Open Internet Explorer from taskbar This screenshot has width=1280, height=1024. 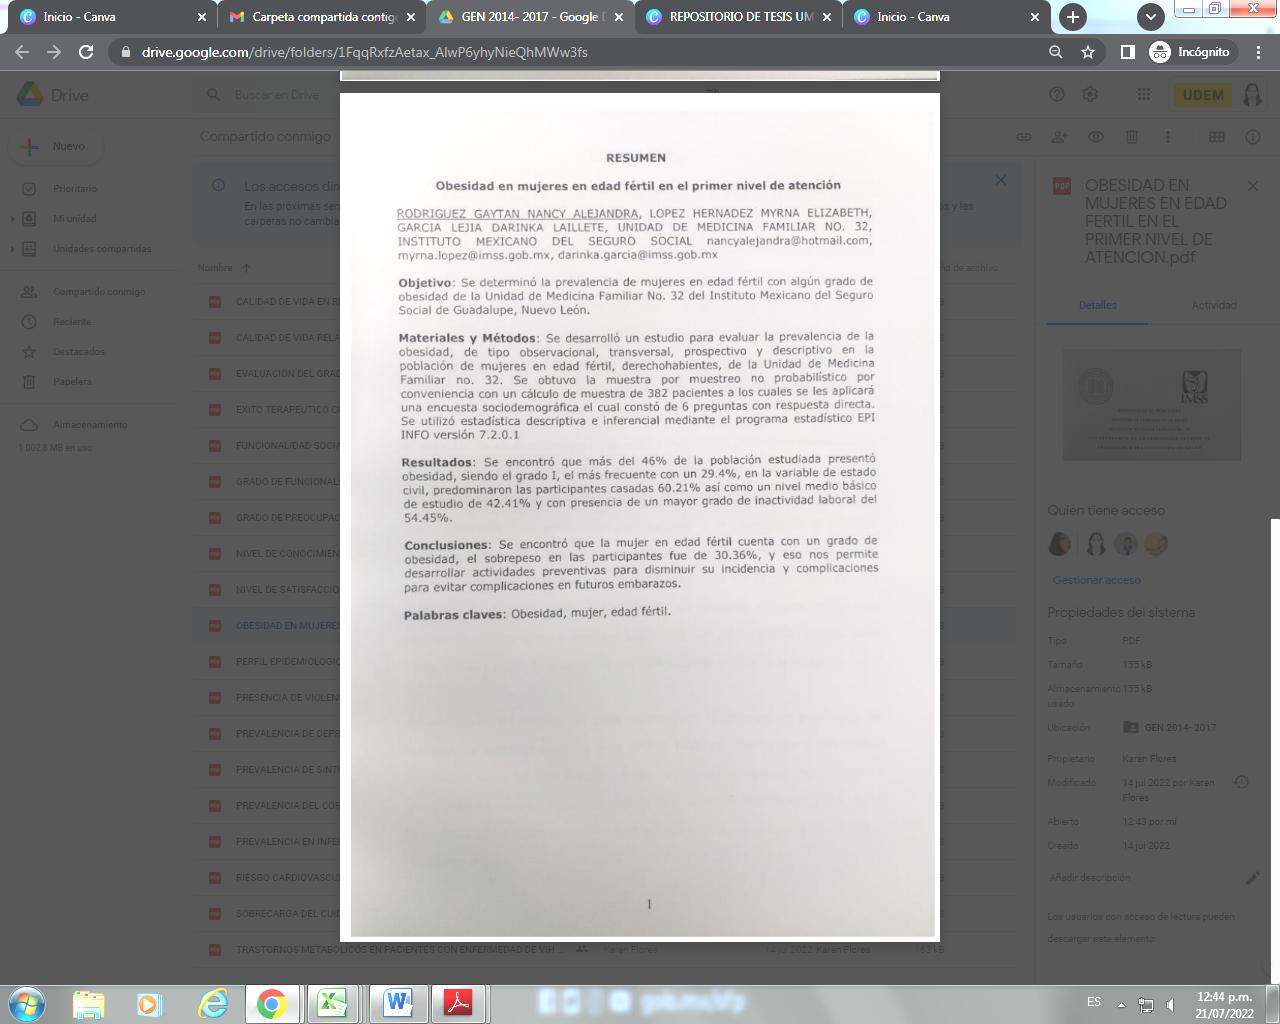pos(212,1003)
